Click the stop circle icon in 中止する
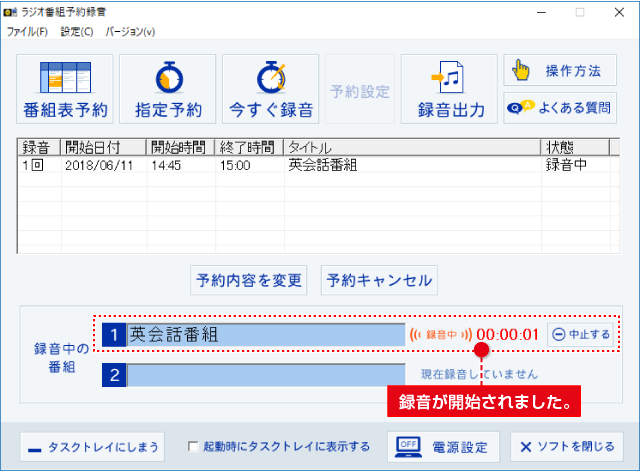The width and height of the screenshot is (640, 471). (x=558, y=335)
